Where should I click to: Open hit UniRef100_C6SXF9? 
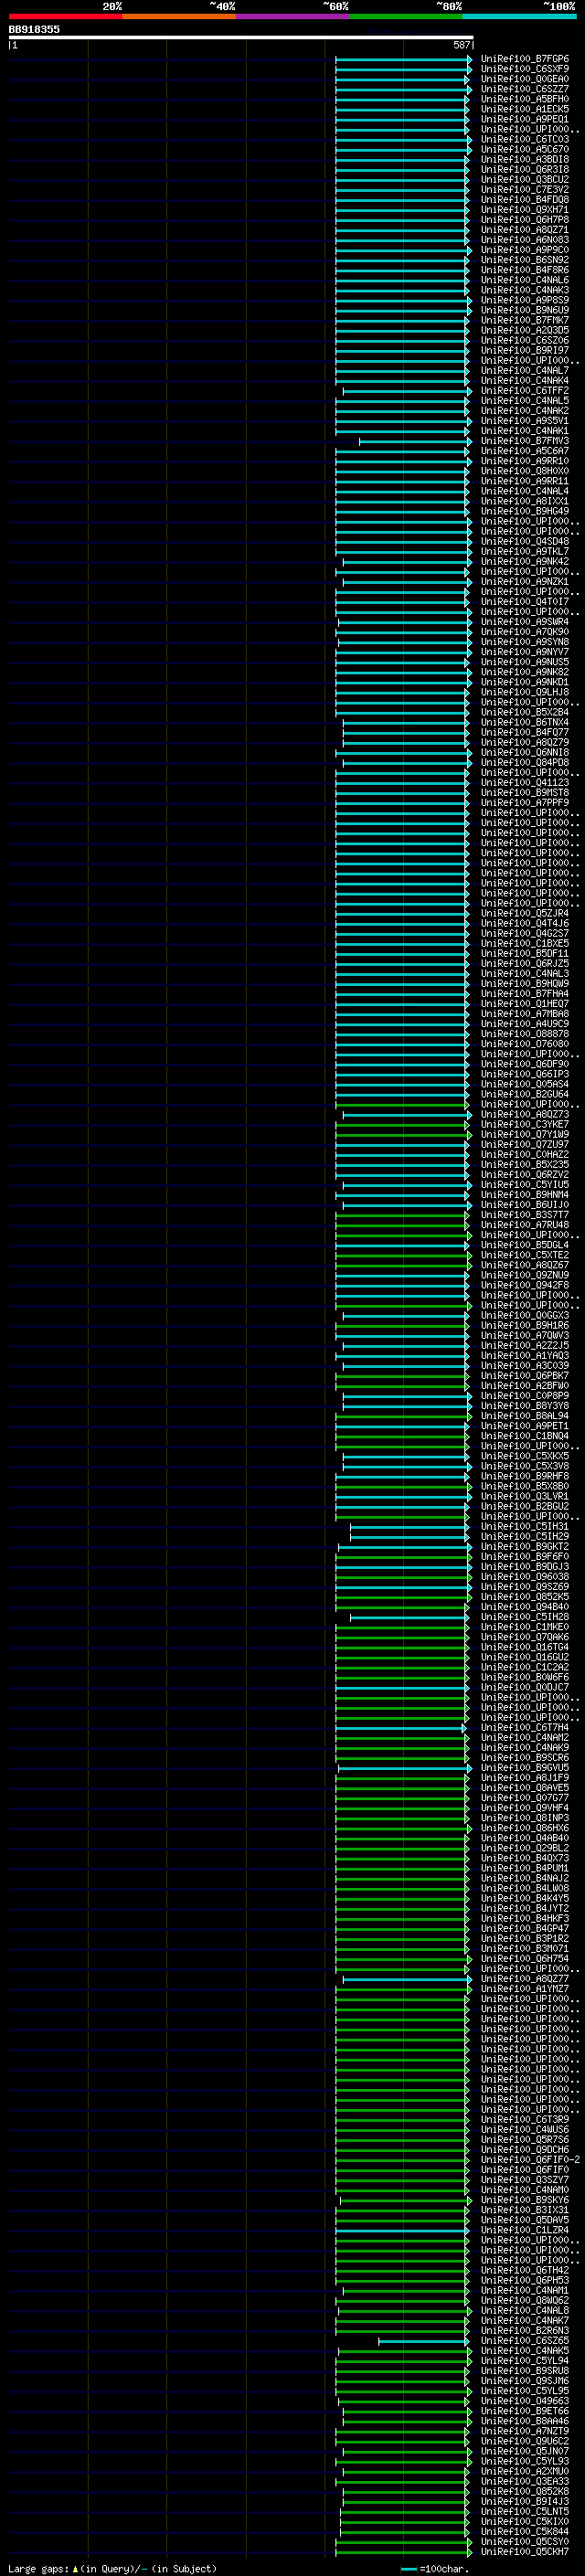[524, 69]
